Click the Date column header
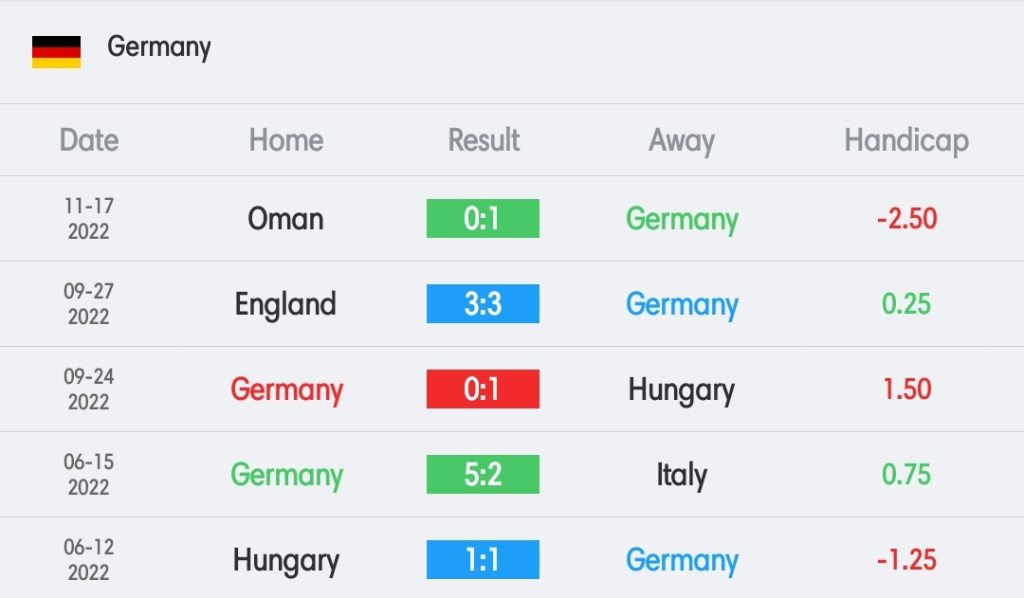This screenshot has width=1024, height=598. (89, 140)
